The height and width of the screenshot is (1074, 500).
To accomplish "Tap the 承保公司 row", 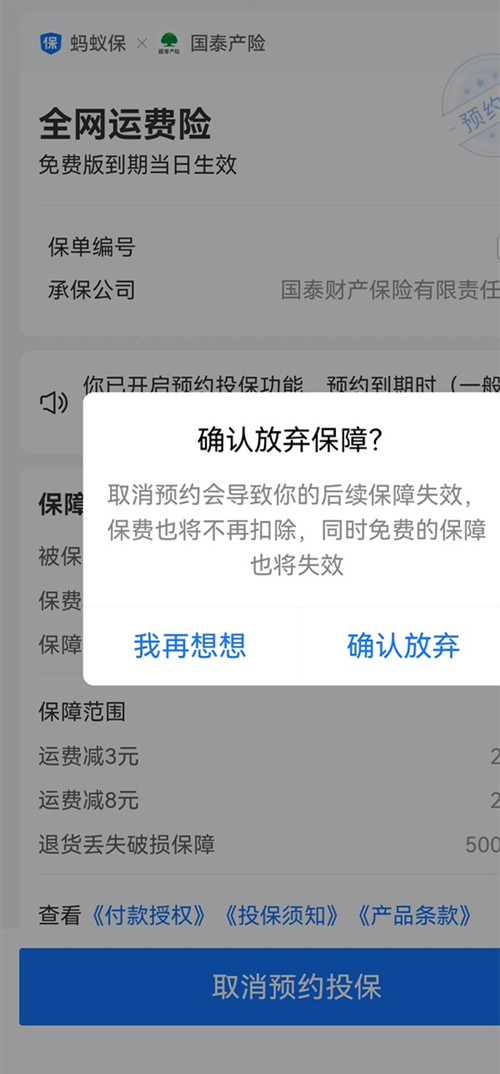I will pyautogui.click(x=269, y=290).
